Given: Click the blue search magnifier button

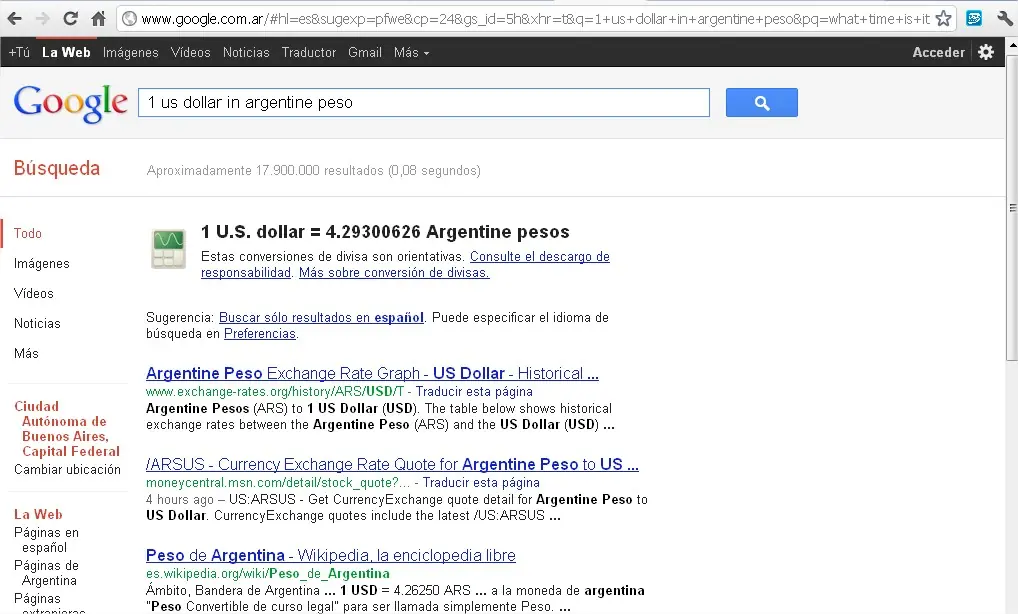Looking at the screenshot, I should (x=762, y=103).
